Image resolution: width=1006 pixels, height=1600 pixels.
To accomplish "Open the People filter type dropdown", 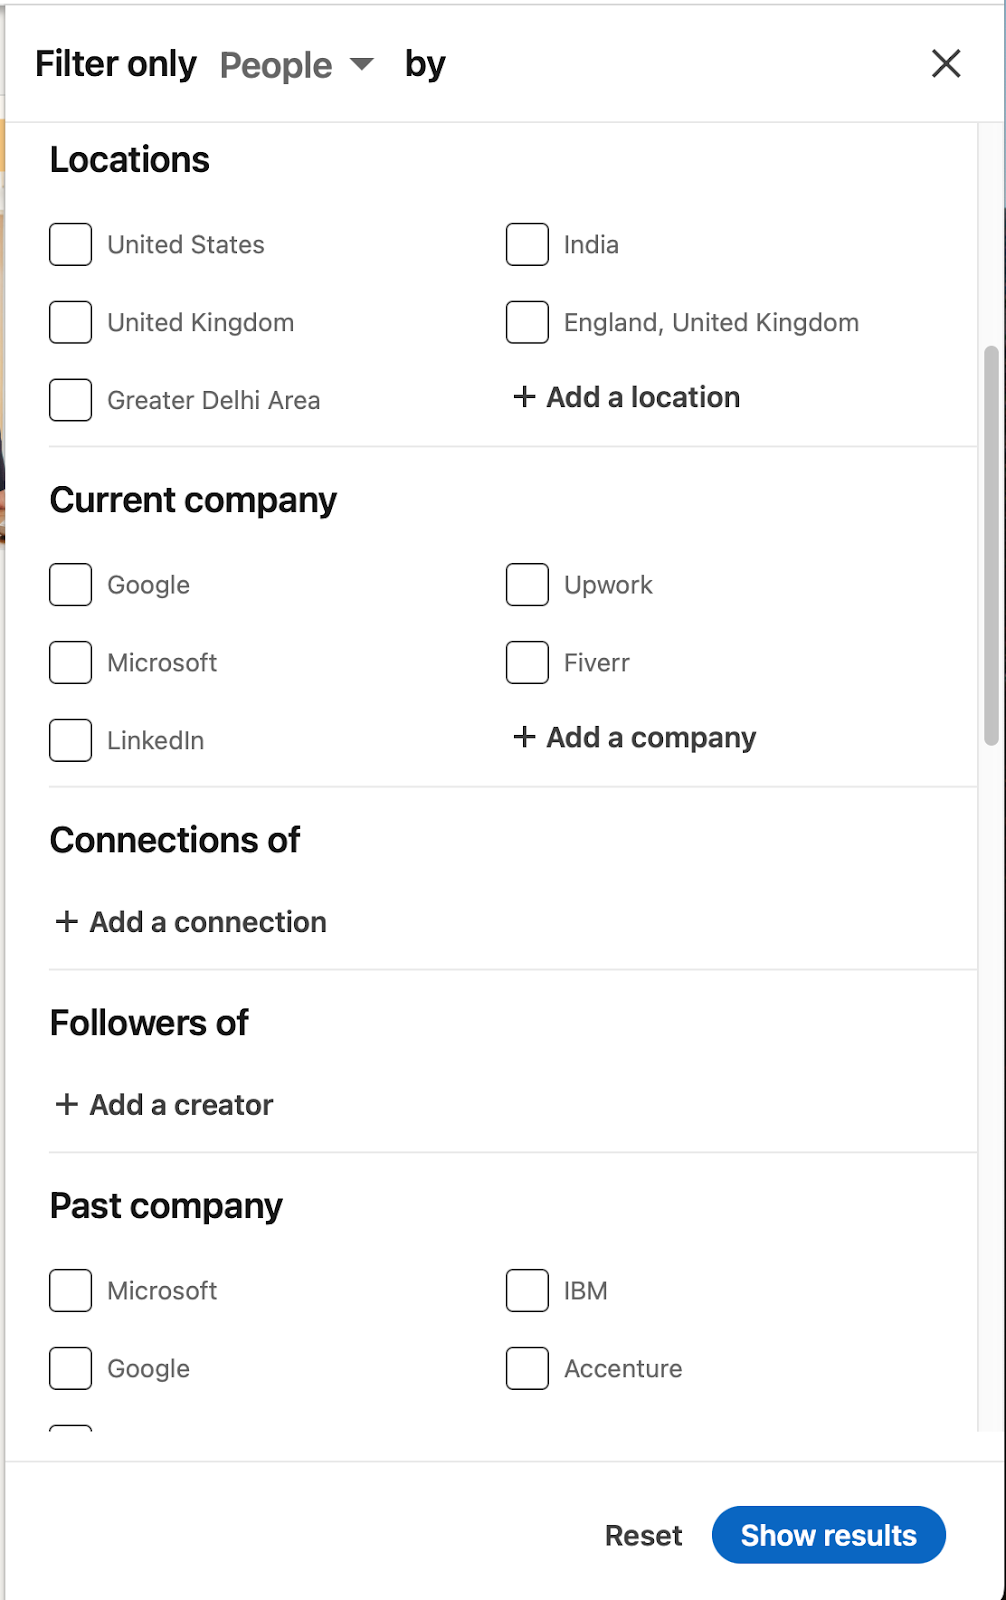I will (296, 65).
